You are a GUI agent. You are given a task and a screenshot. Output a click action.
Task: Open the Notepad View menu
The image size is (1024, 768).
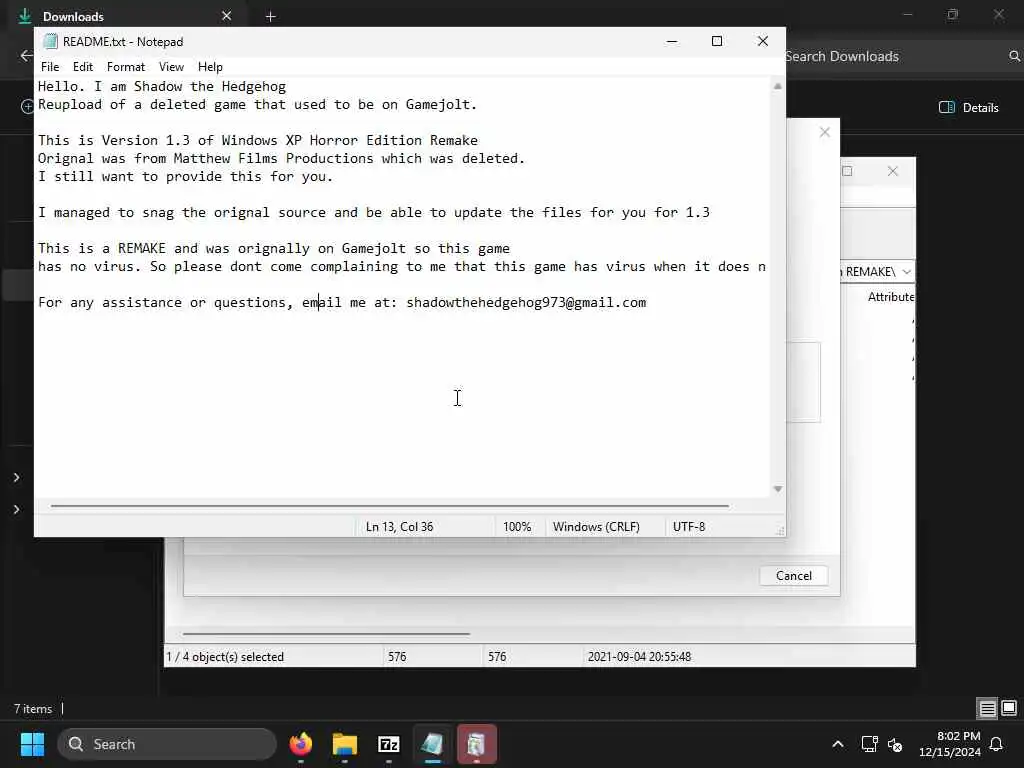click(171, 67)
